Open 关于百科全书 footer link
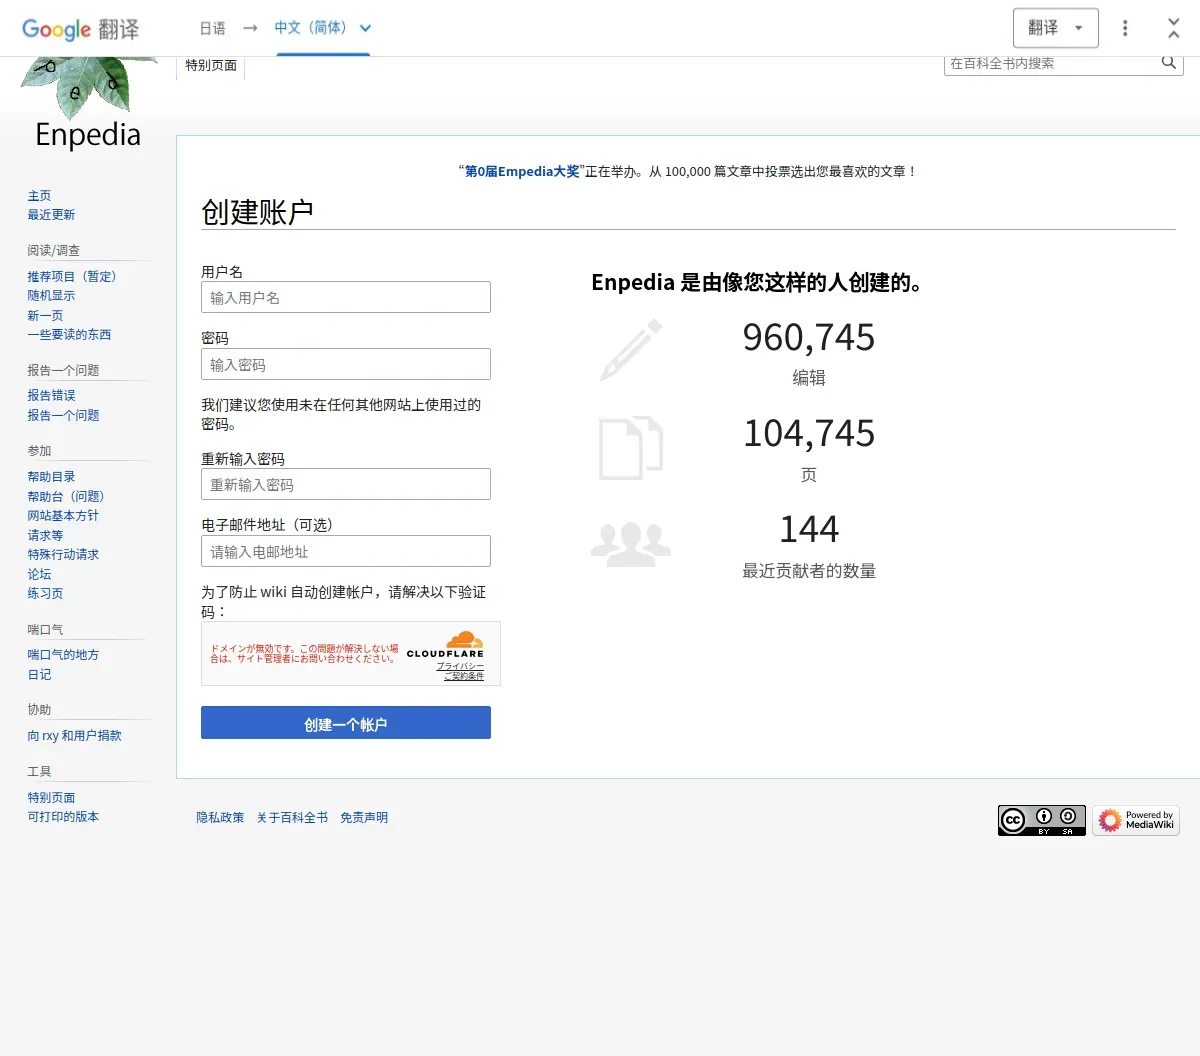 (x=292, y=818)
